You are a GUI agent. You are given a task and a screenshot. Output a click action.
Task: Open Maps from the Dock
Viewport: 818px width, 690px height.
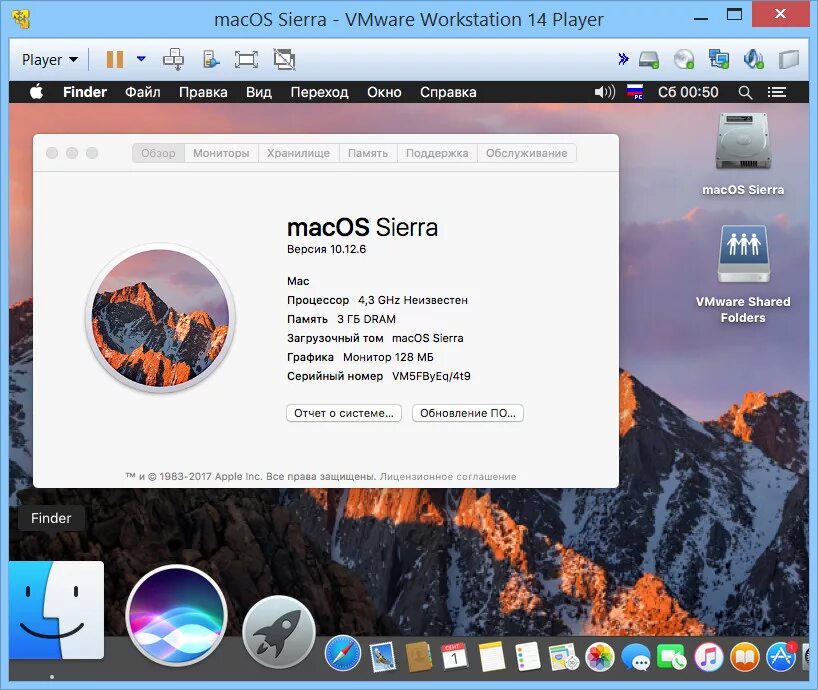point(563,657)
